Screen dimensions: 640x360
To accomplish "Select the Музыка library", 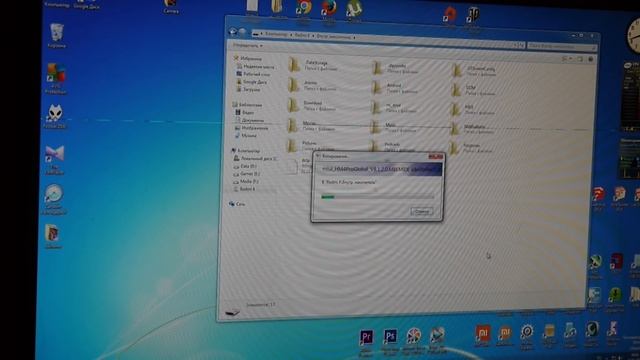I will click(x=246, y=135).
